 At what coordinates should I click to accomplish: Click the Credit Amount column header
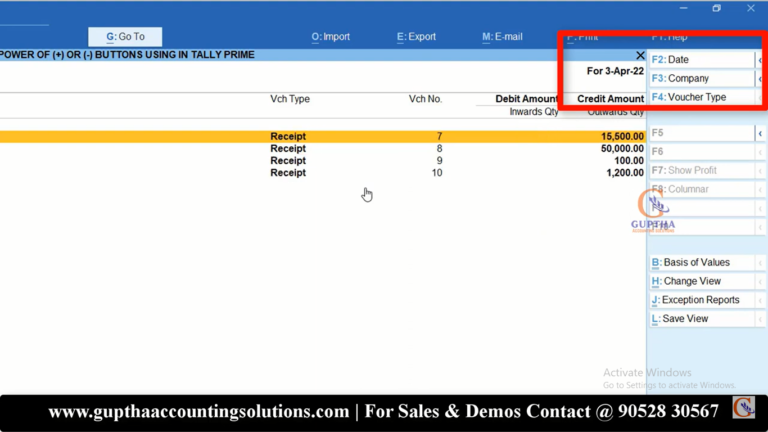tap(610, 99)
